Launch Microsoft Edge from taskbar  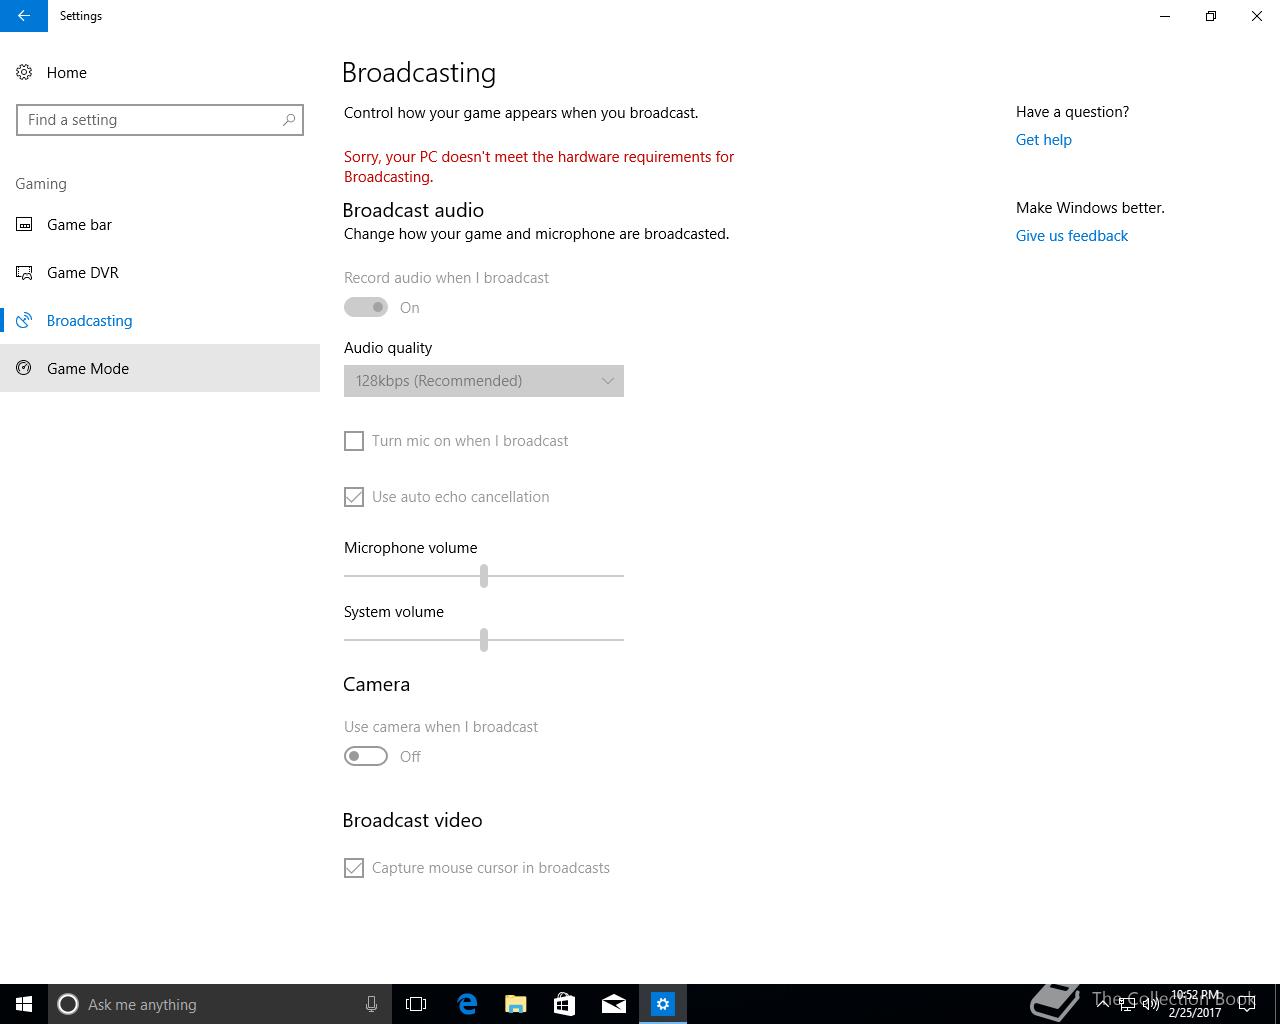(x=467, y=1004)
